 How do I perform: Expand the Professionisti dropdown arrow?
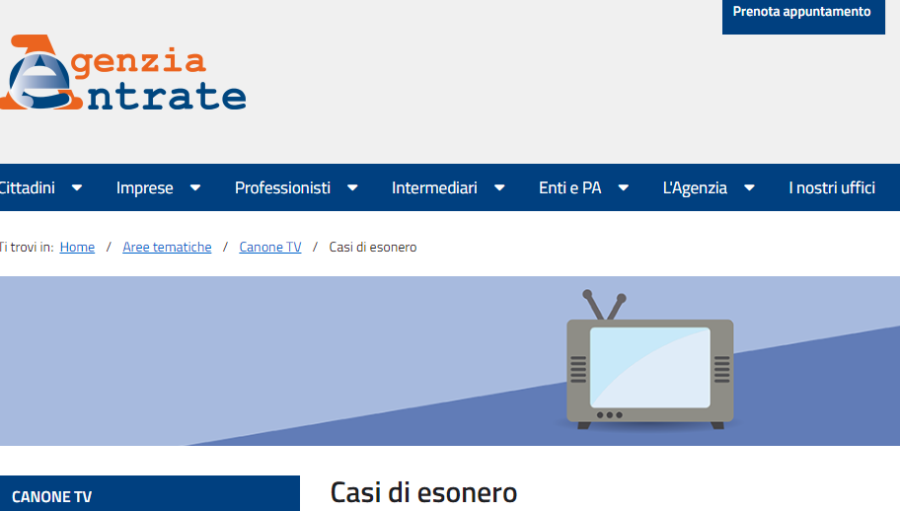[352, 188]
